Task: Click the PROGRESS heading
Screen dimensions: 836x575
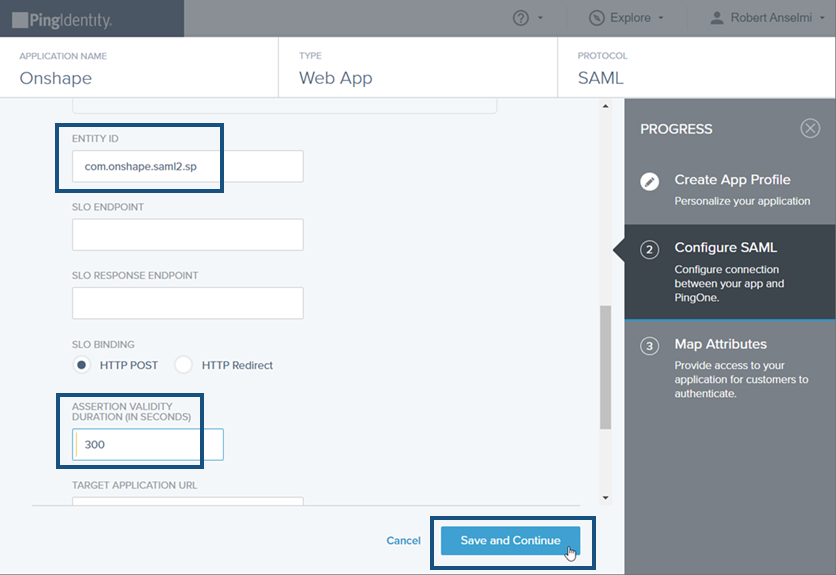Action: point(676,129)
